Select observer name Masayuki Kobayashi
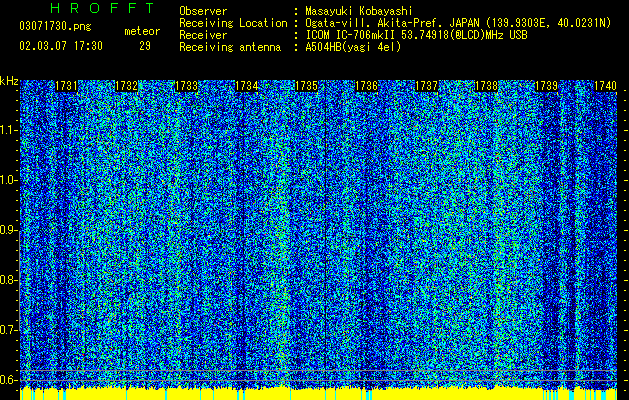Screen dimensions: 629x400 (359, 11)
